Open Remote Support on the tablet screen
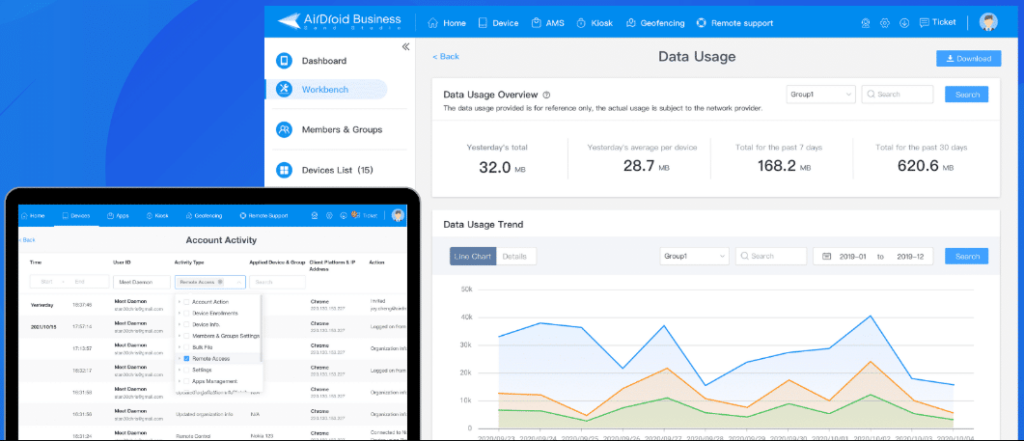The width and height of the screenshot is (1024, 441). pos(264,215)
